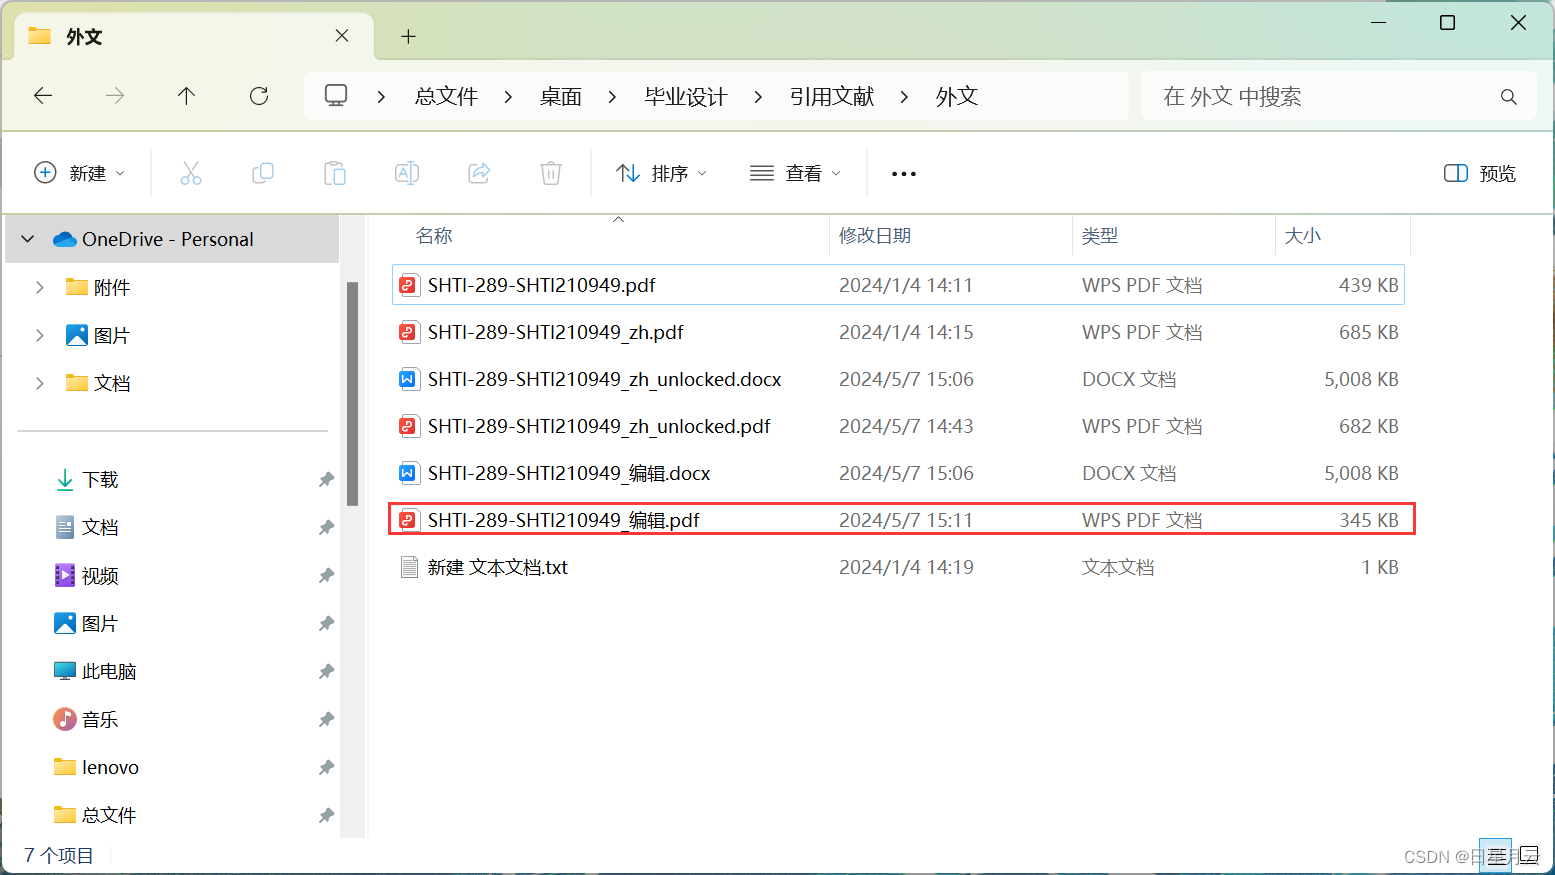This screenshot has height=875, width=1555.
Task: Go up one folder level
Action: 186,96
